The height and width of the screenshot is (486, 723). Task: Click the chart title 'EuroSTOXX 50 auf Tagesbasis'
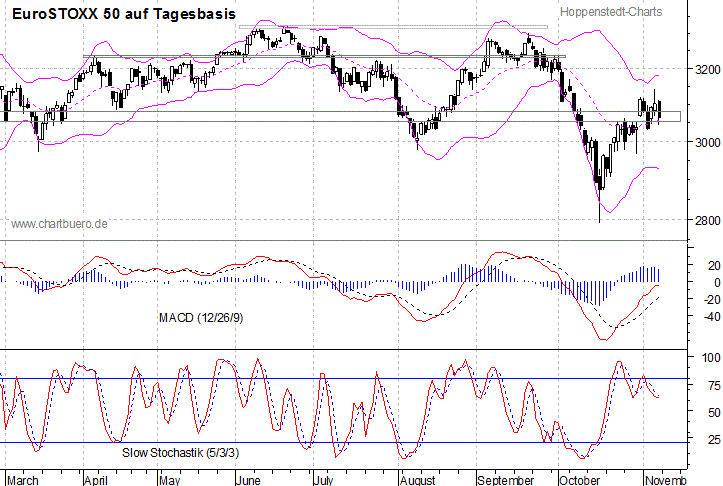[124, 14]
